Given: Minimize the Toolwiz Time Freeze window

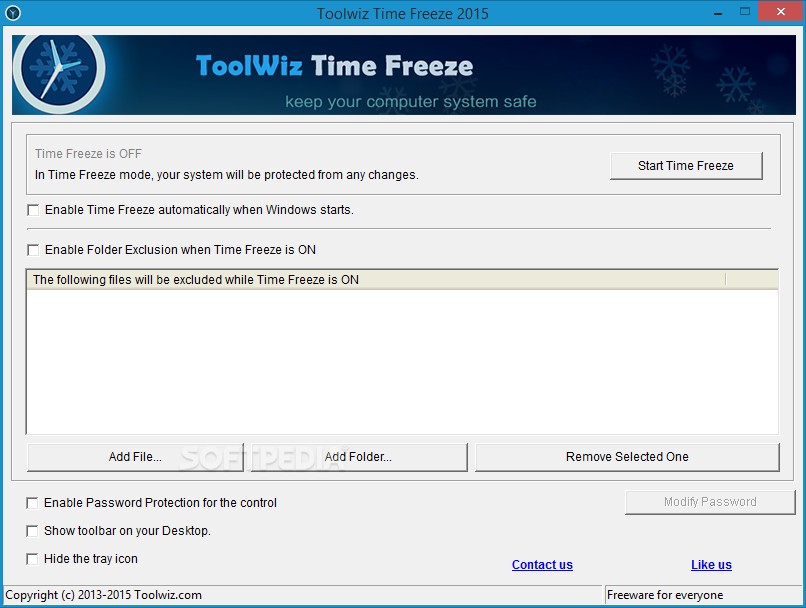Looking at the screenshot, I should 718,12.
